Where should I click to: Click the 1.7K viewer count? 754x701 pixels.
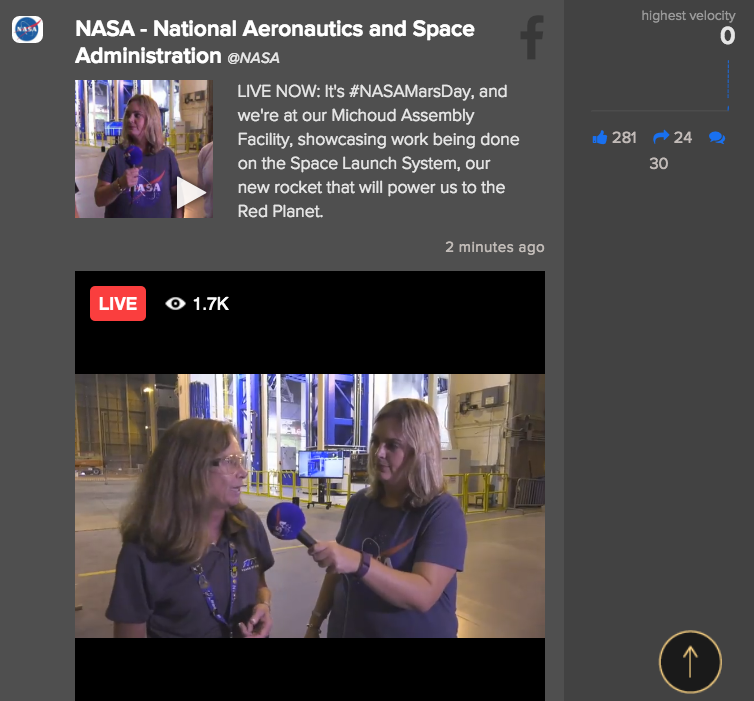pyautogui.click(x=211, y=303)
